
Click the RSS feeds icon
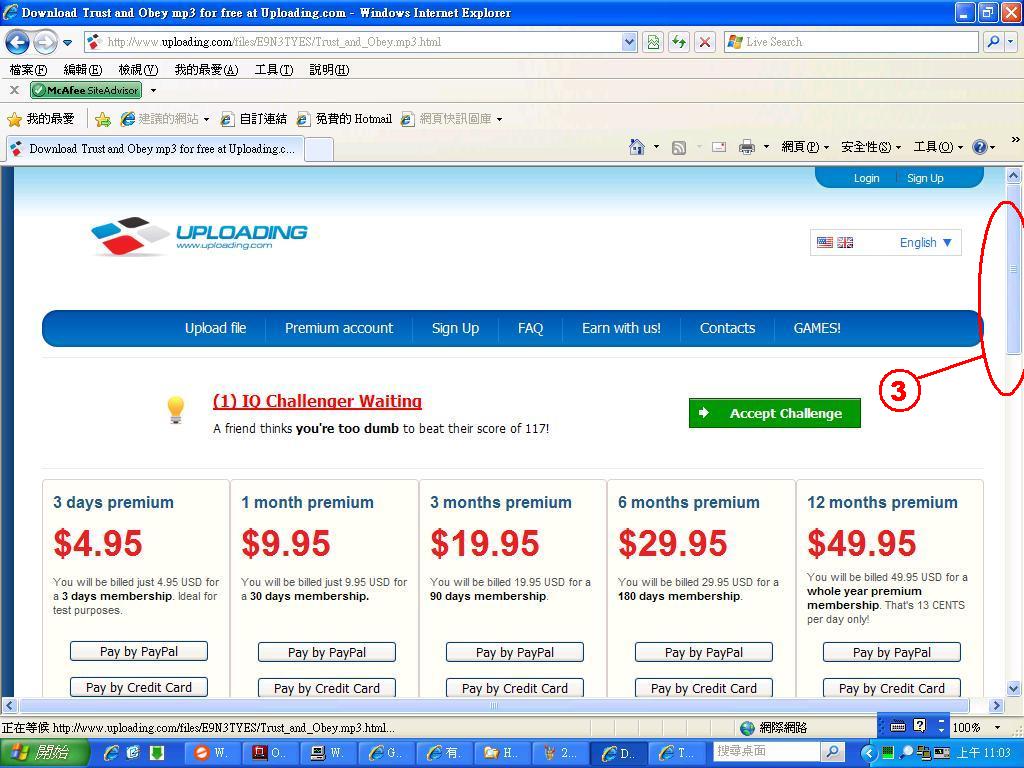point(679,148)
